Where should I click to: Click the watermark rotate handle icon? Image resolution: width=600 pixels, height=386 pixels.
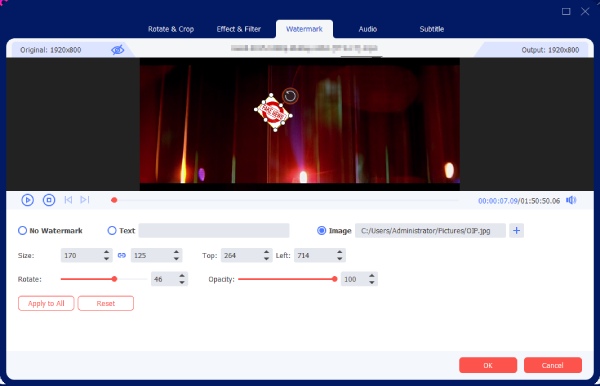(x=290, y=96)
